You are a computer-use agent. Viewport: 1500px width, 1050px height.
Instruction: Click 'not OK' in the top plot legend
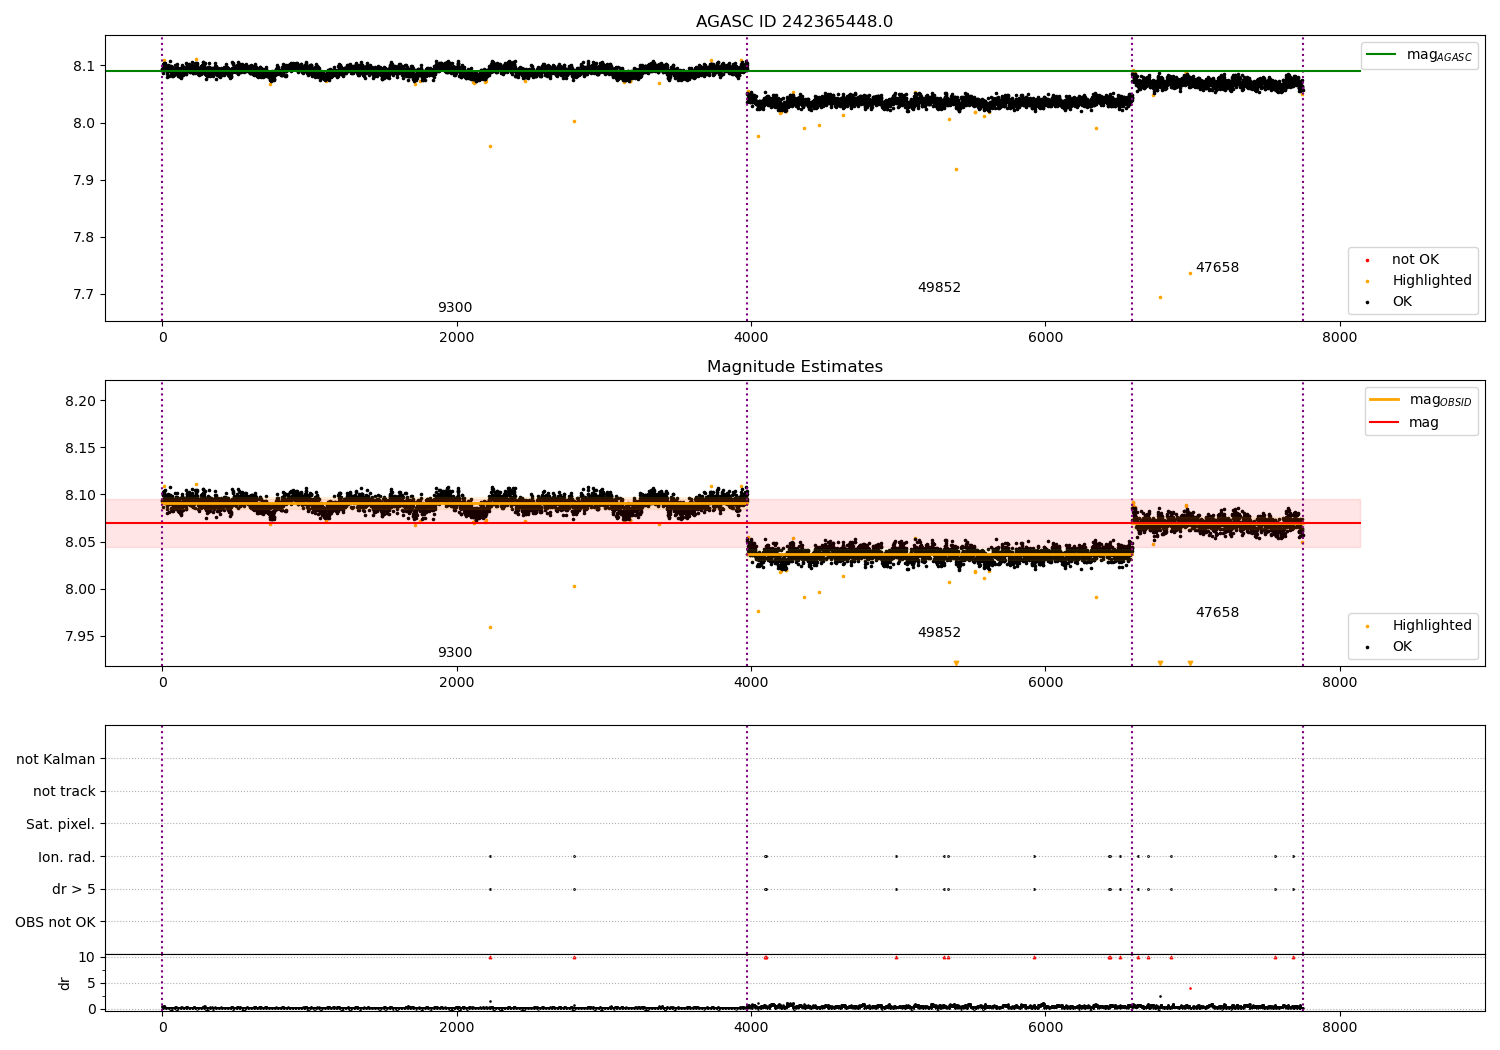point(1415,259)
